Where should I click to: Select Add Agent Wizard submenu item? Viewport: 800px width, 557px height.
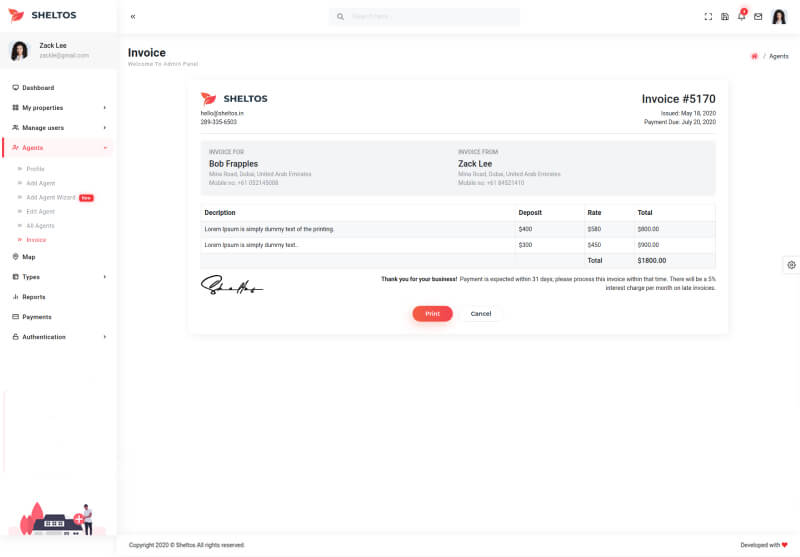point(50,198)
